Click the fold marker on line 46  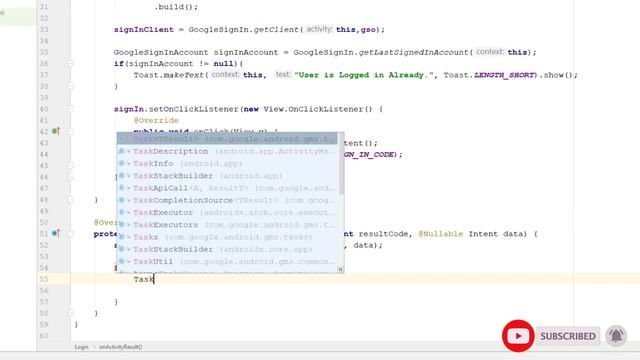(x=70, y=177)
